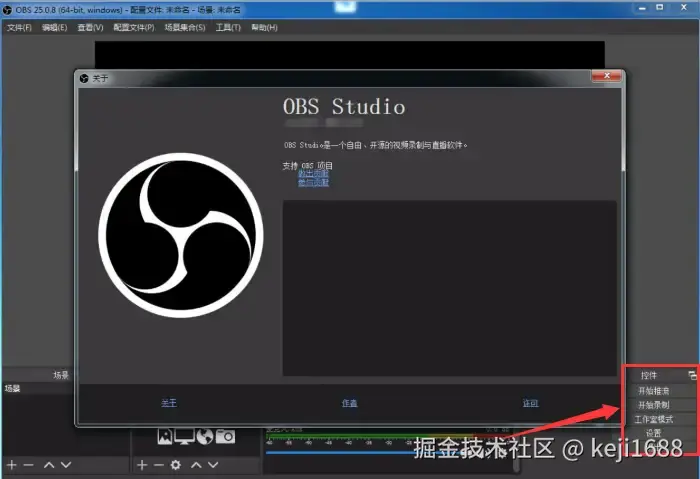Click the '支持 OBS 项目' label

click(x=308, y=166)
